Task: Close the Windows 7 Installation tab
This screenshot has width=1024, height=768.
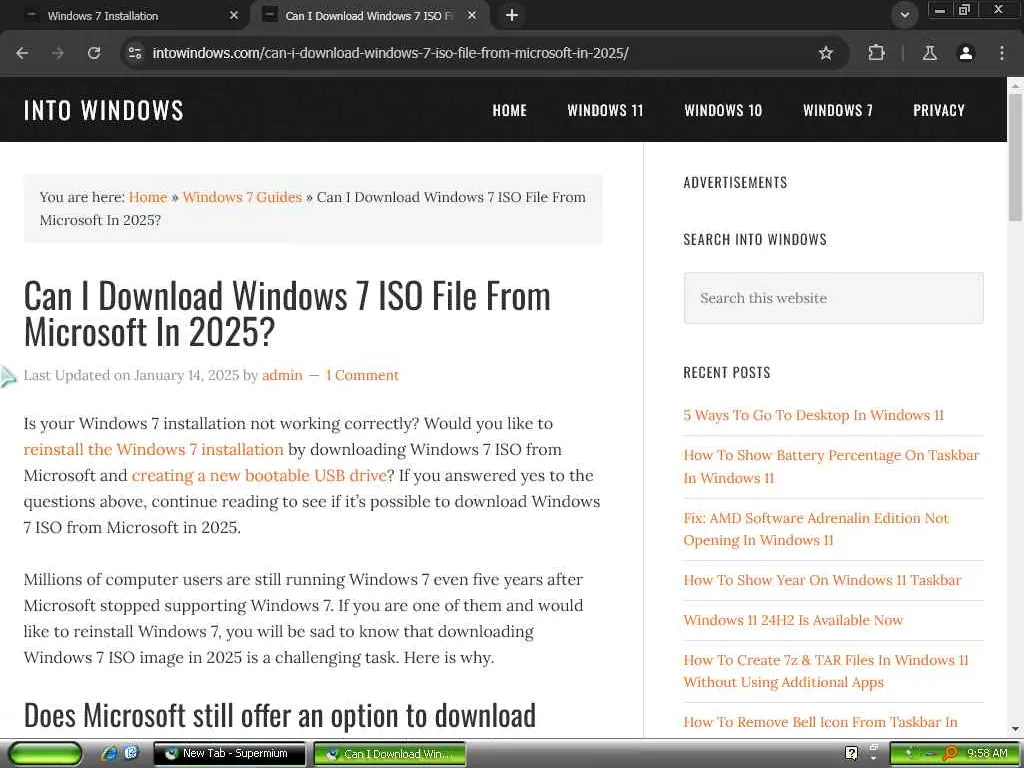Action: [234, 15]
